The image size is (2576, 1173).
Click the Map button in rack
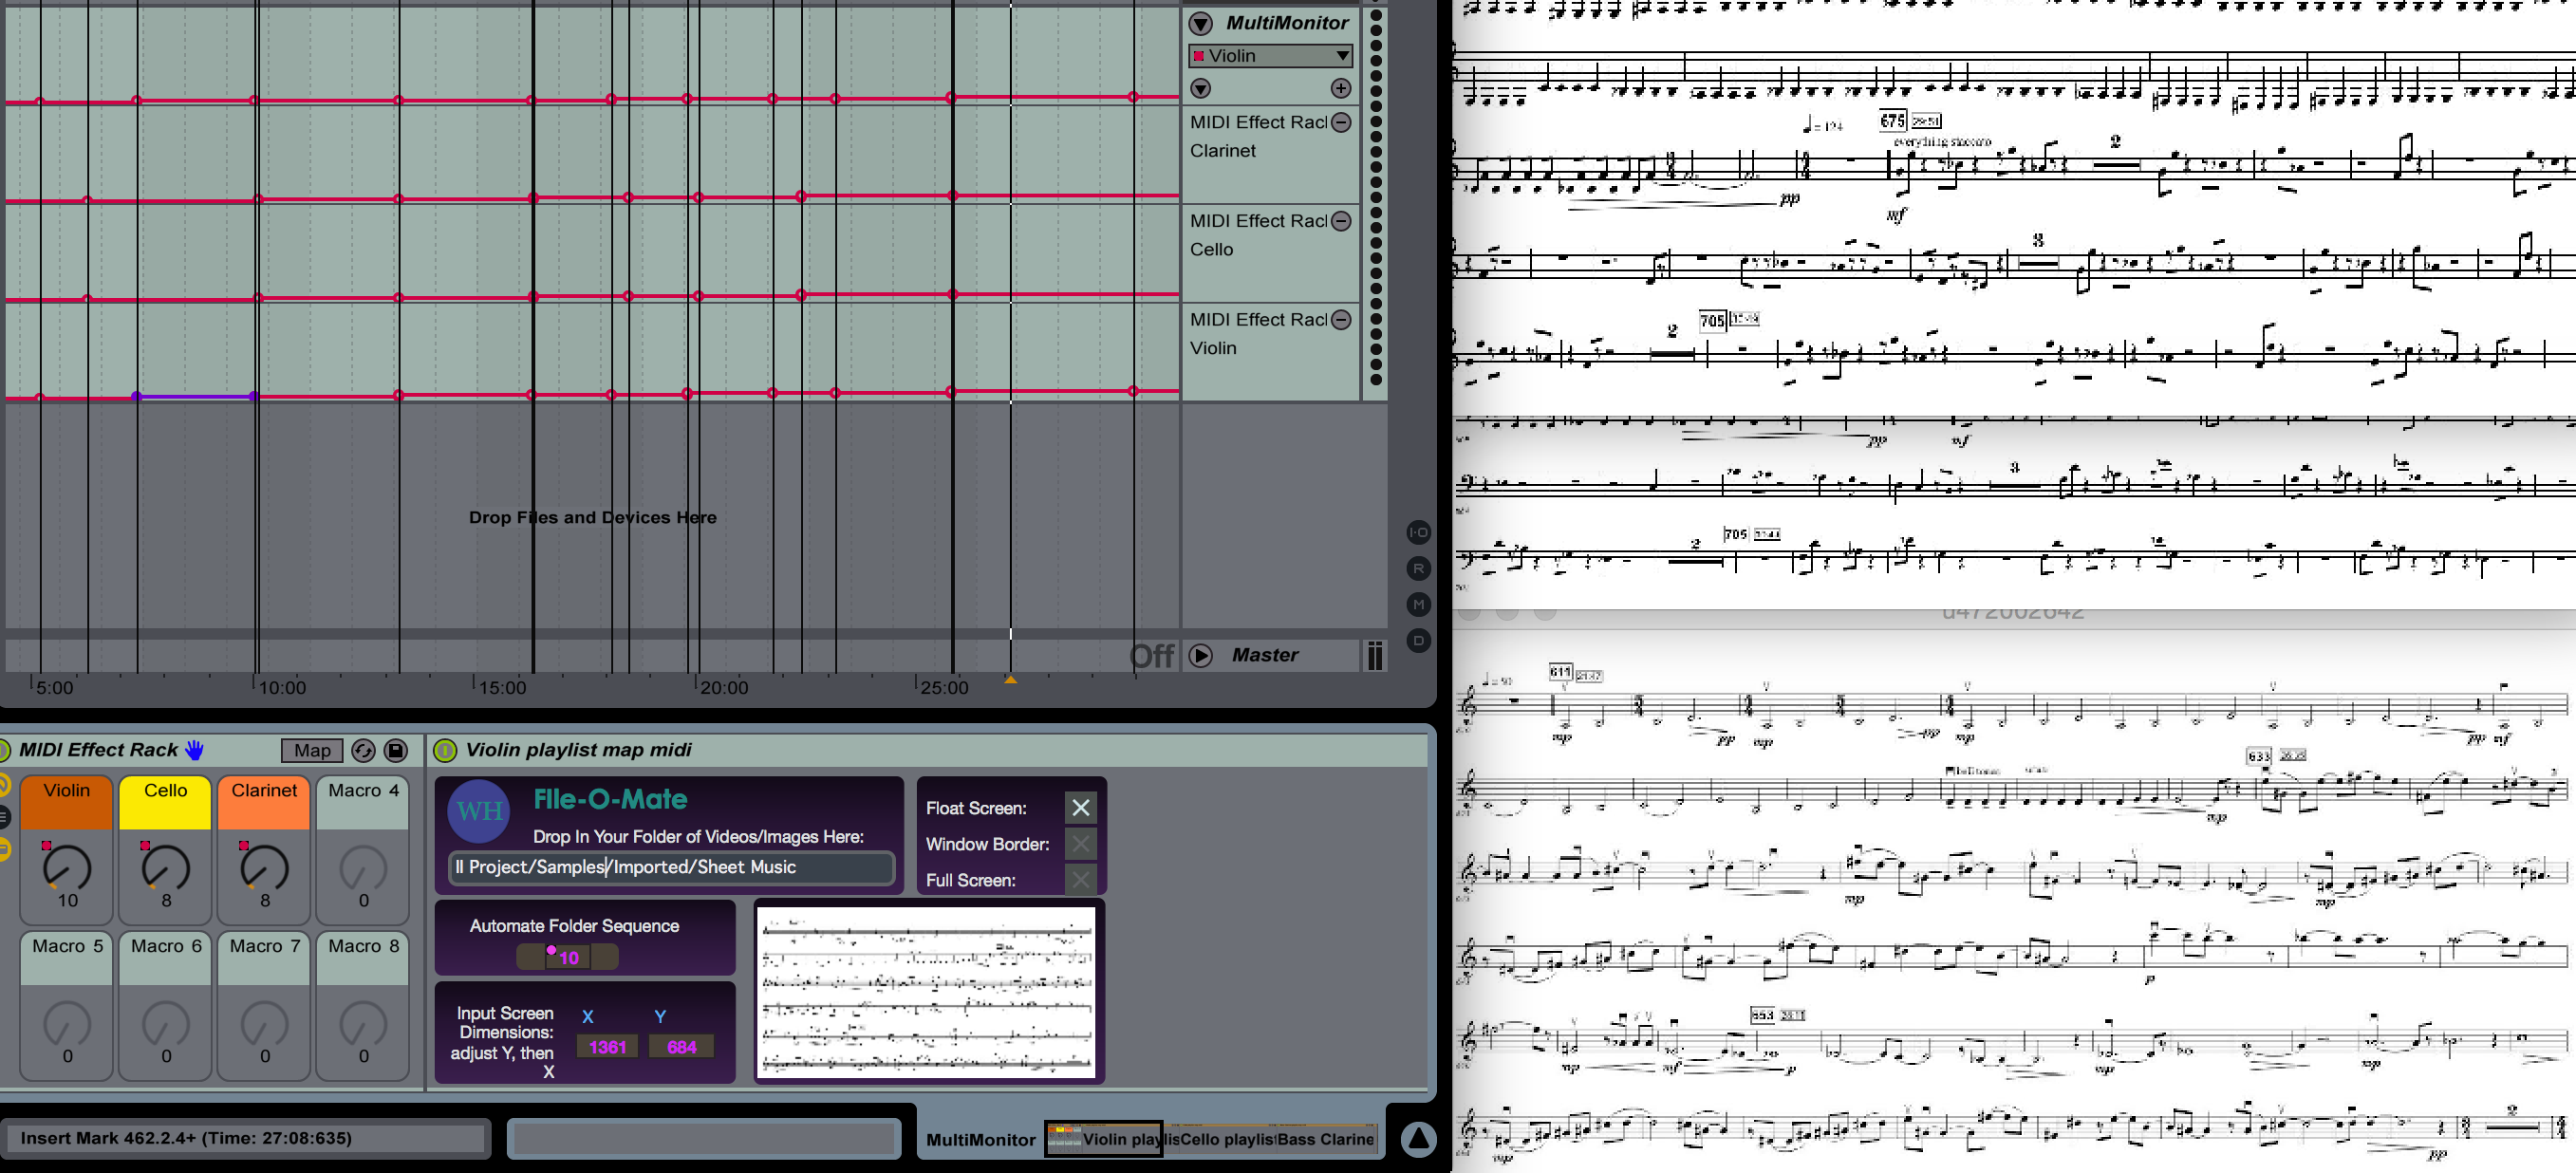pyautogui.click(x=312, y=750)
